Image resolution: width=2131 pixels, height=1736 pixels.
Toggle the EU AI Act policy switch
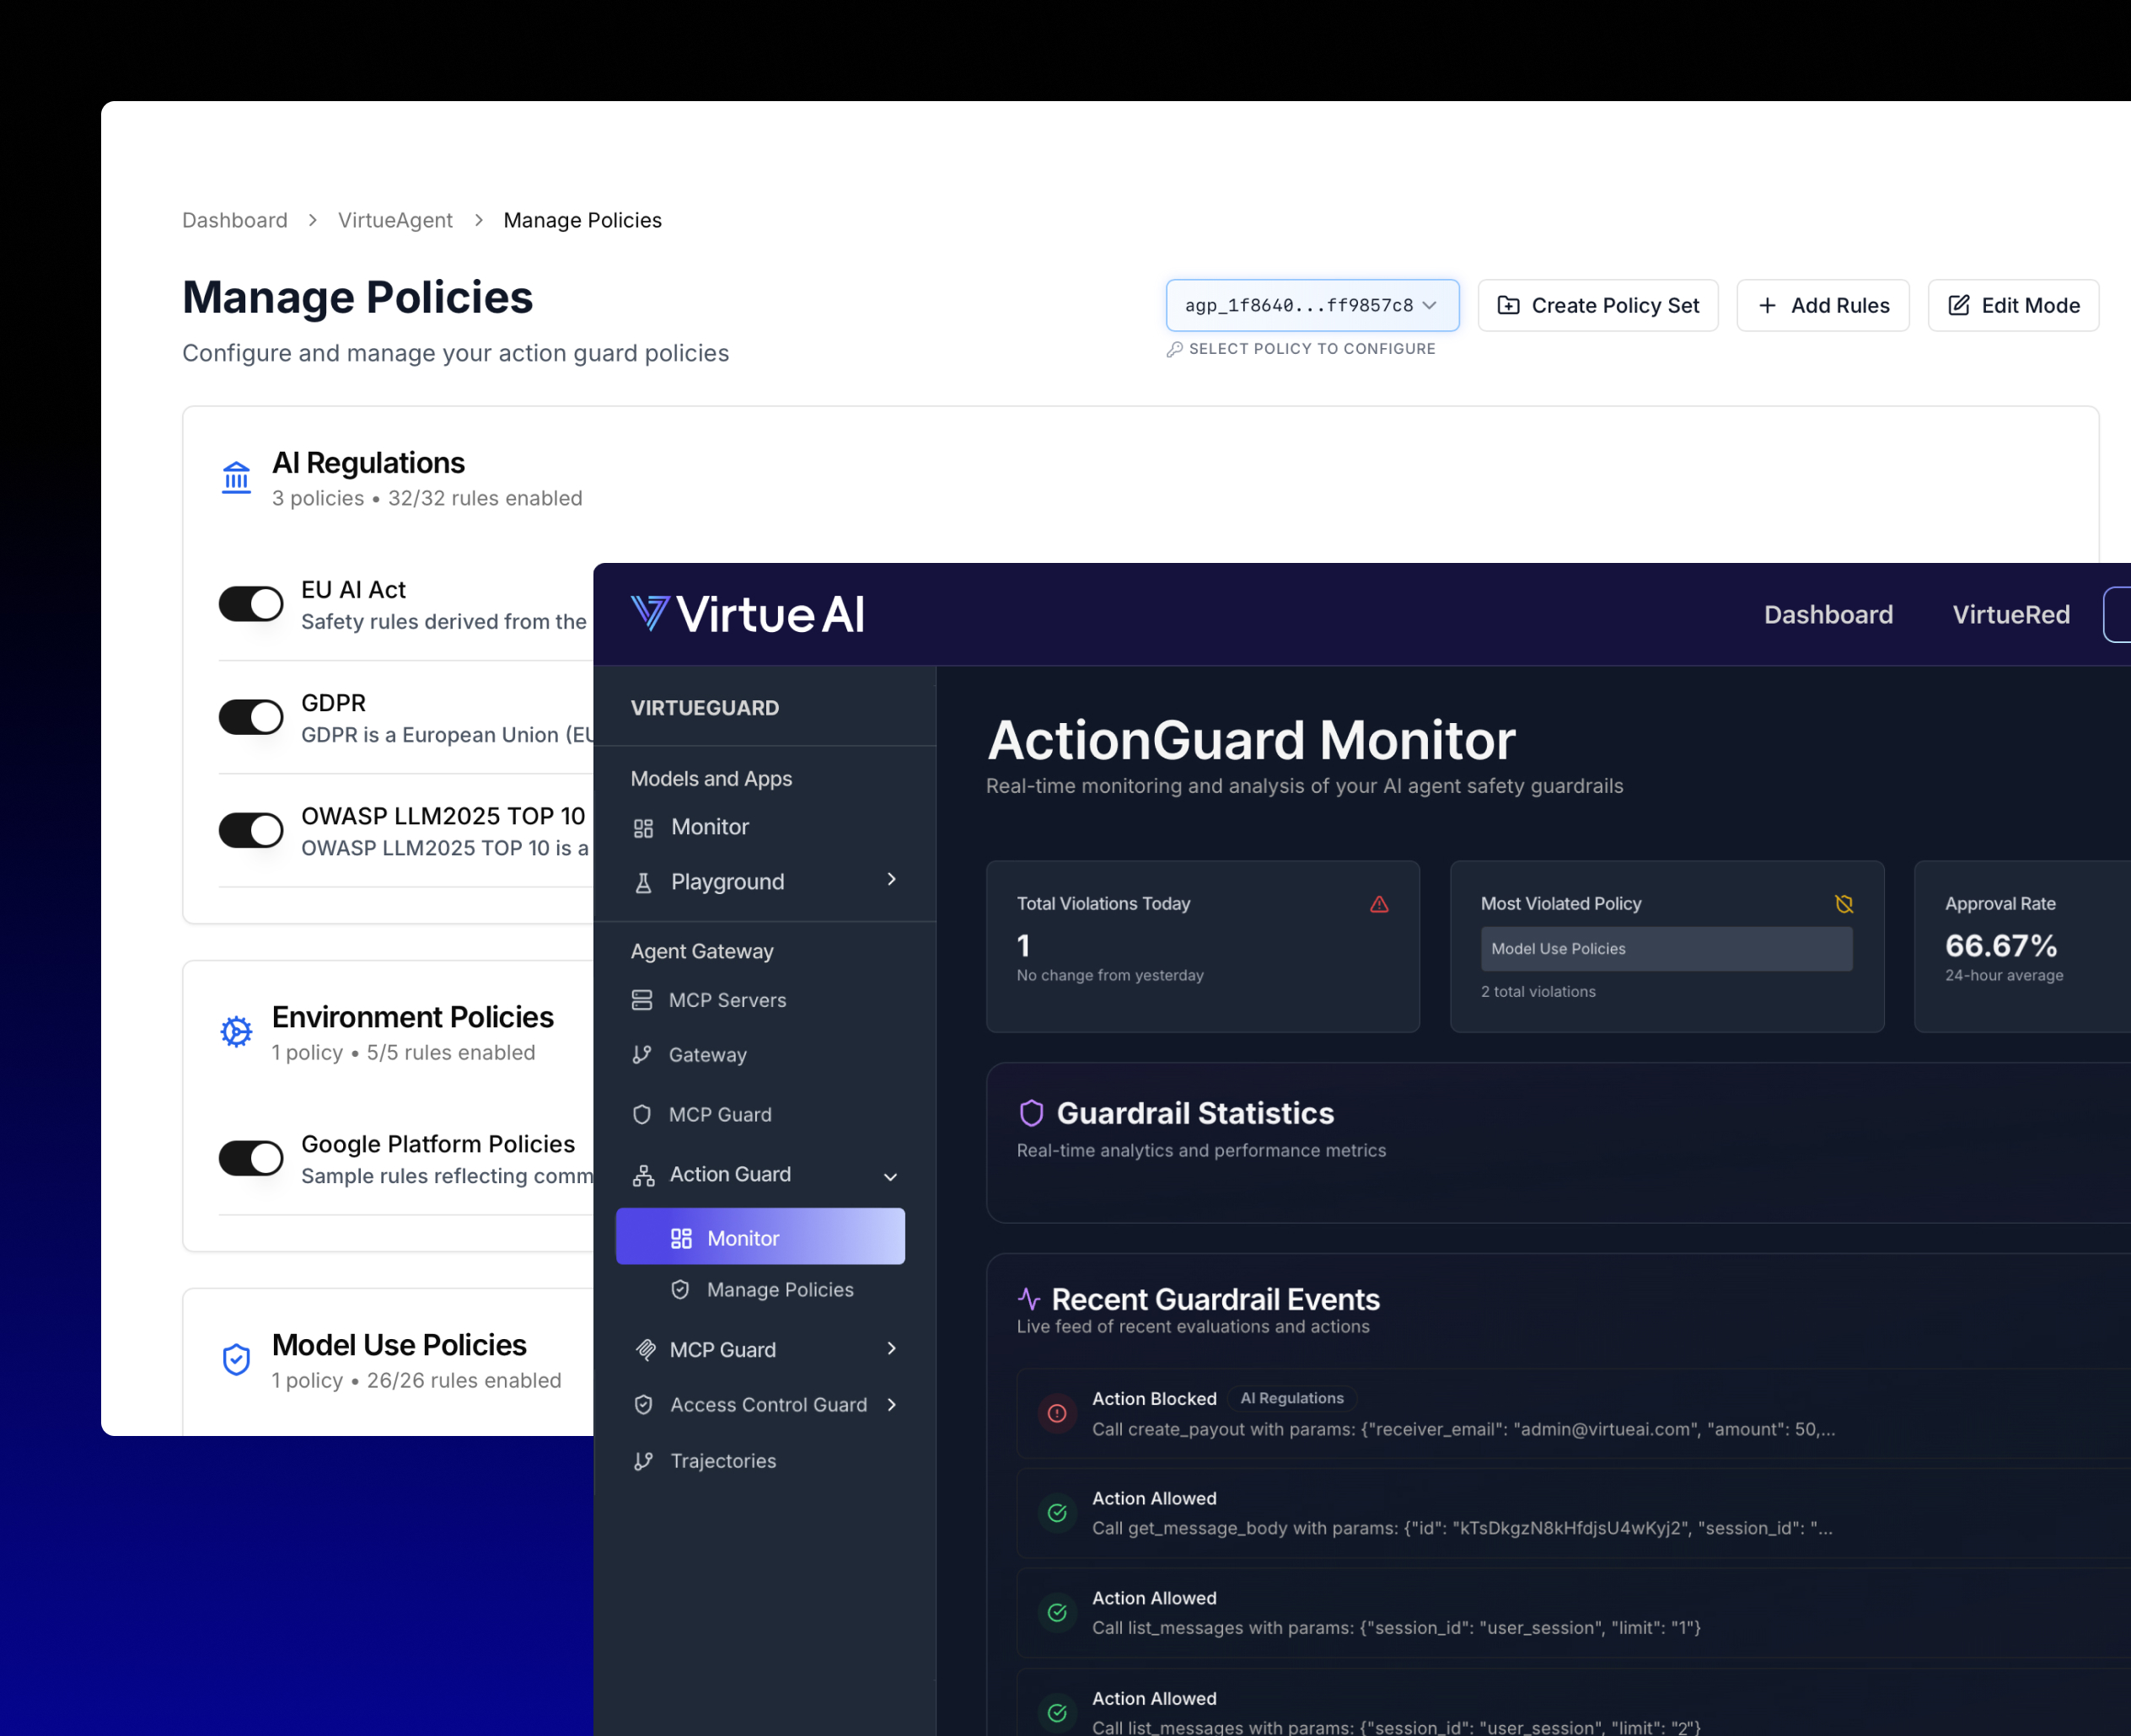point(251,604)
